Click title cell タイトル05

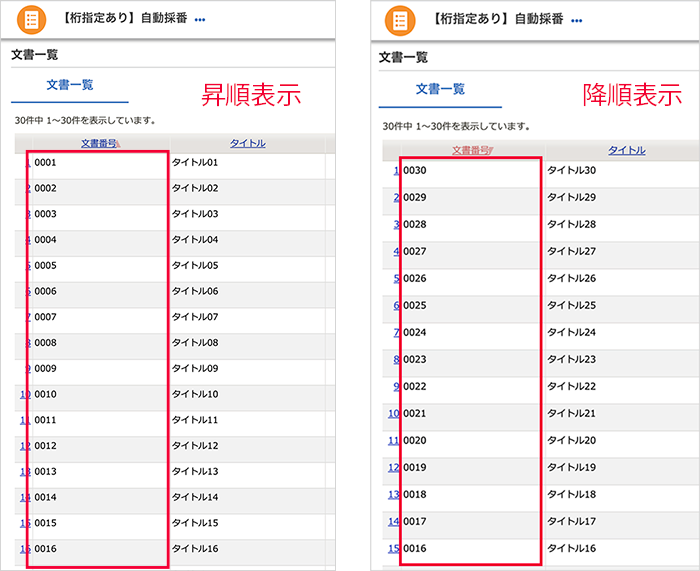(x=195, y=266)
